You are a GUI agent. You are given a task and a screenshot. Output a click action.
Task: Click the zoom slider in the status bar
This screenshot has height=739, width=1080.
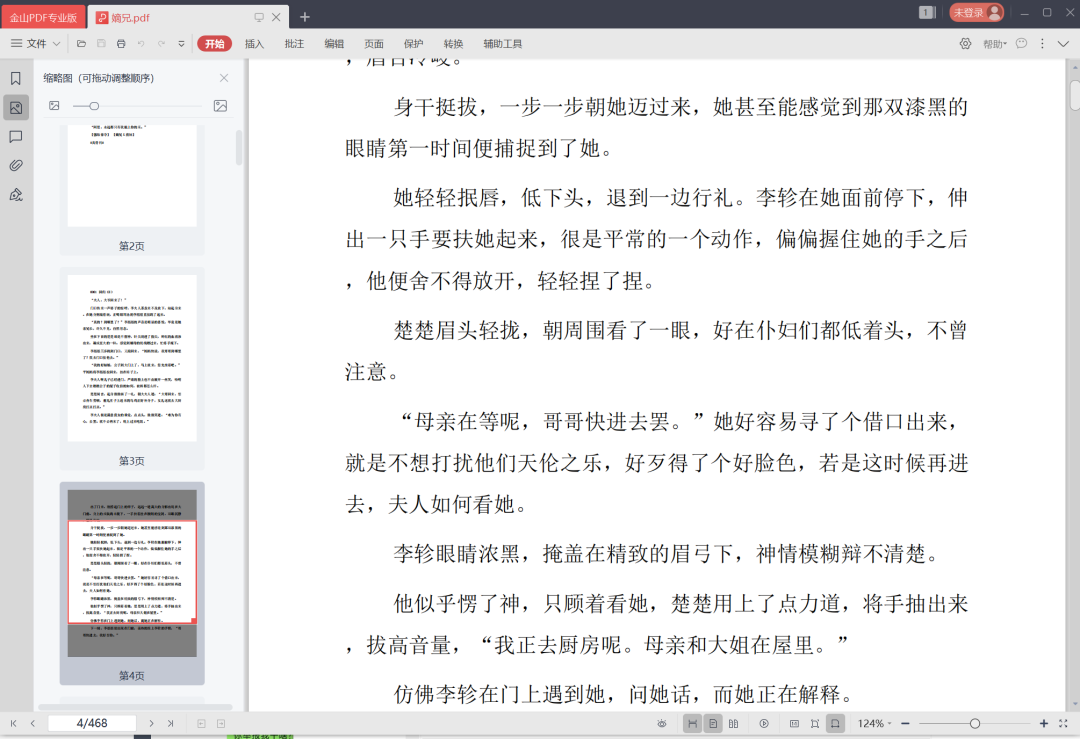974,723
